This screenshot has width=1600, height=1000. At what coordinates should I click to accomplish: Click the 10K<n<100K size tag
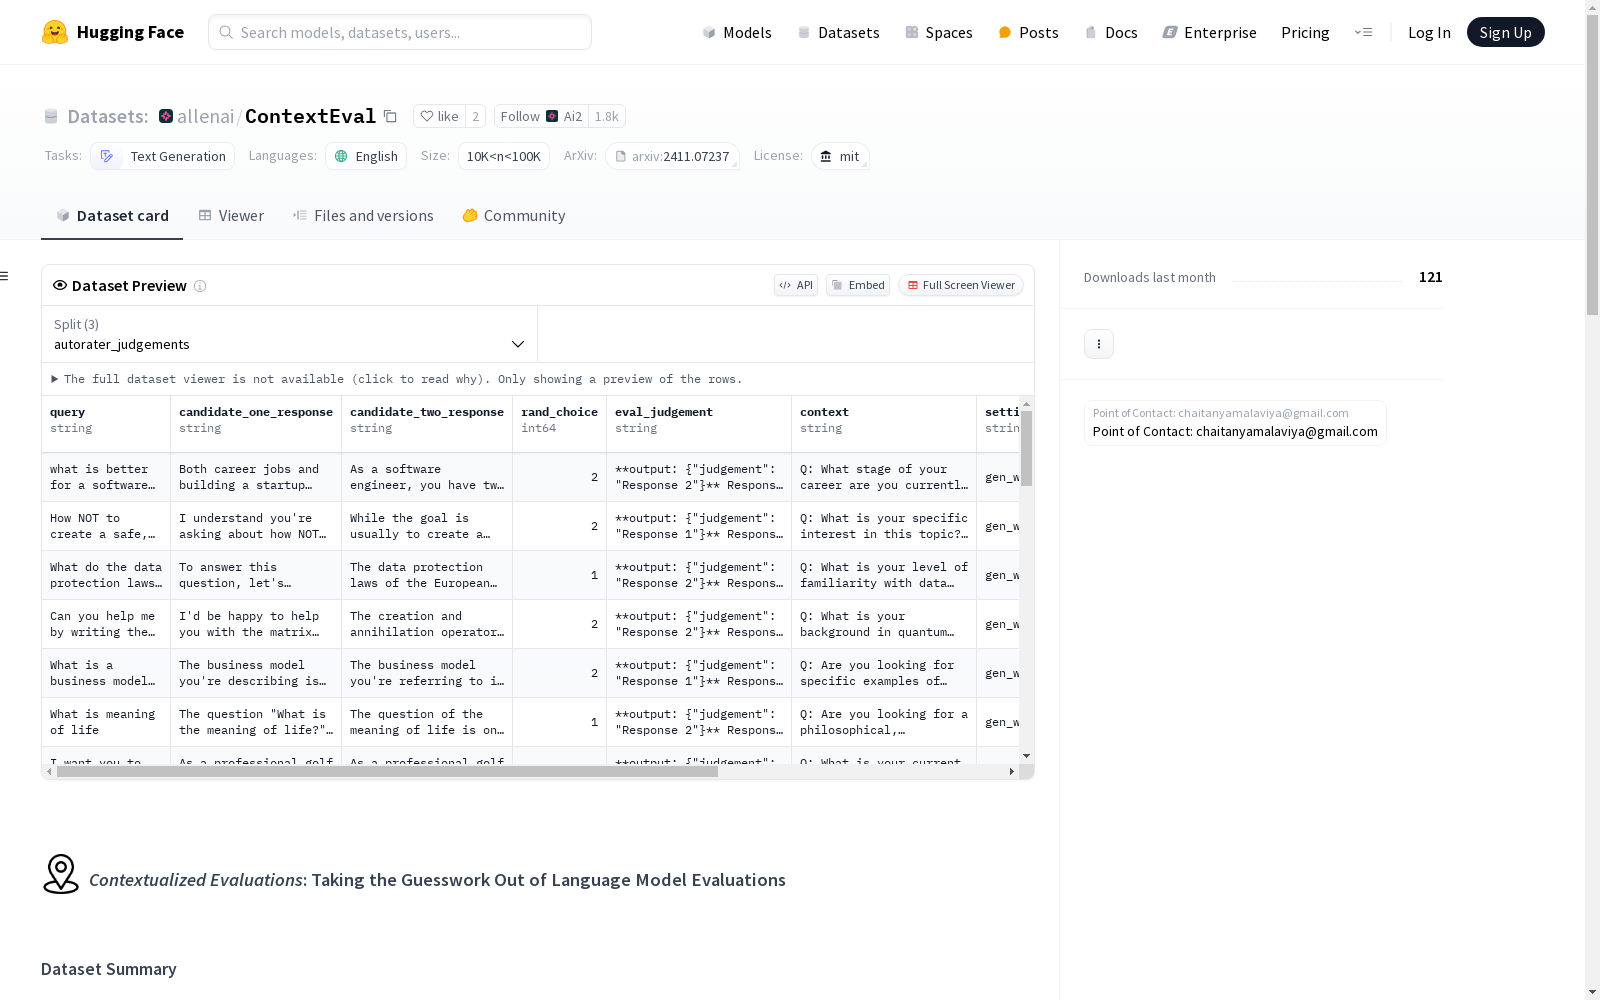click(504, 156)
